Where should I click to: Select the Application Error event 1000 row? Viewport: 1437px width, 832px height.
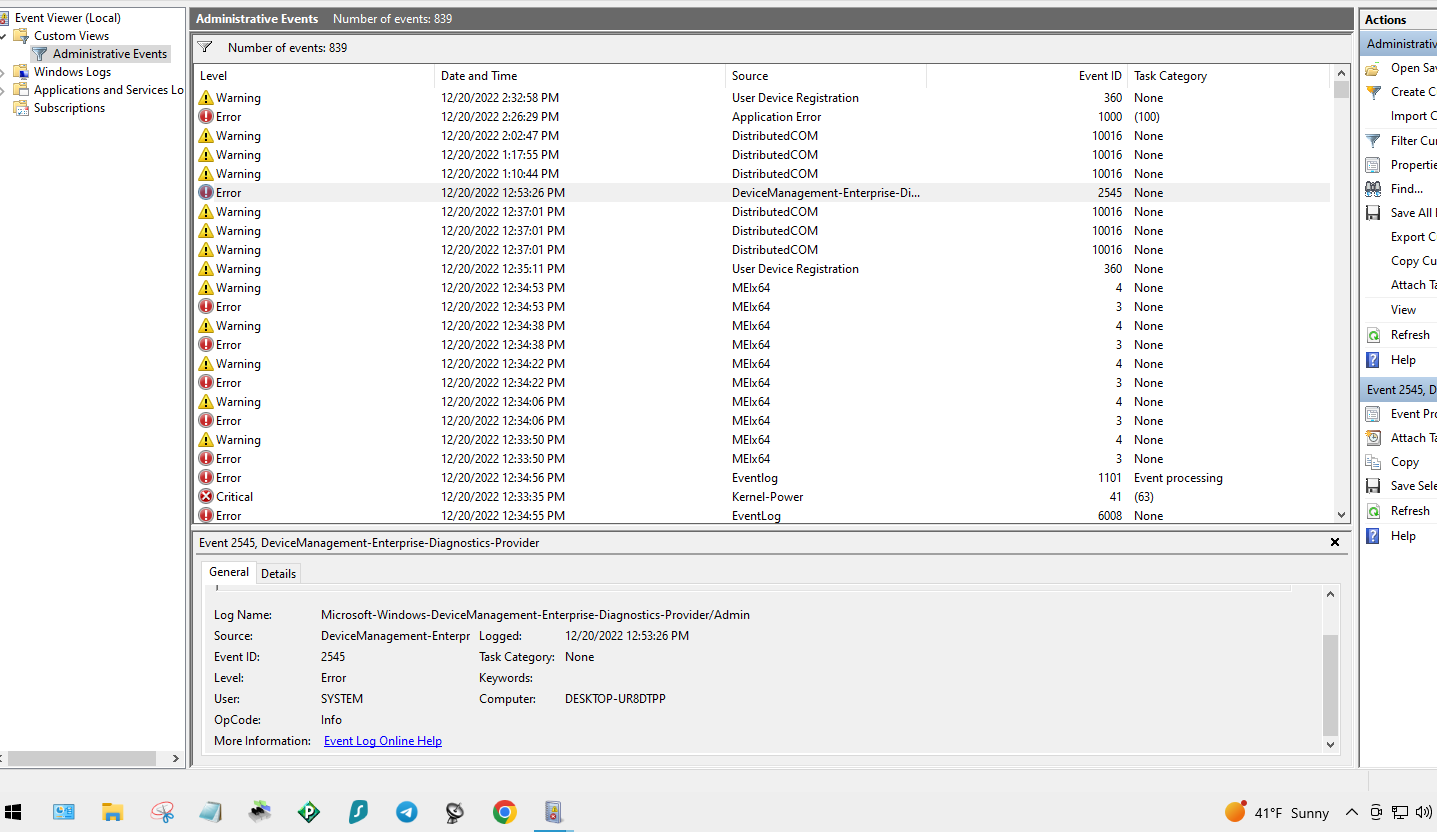[762, 117]
